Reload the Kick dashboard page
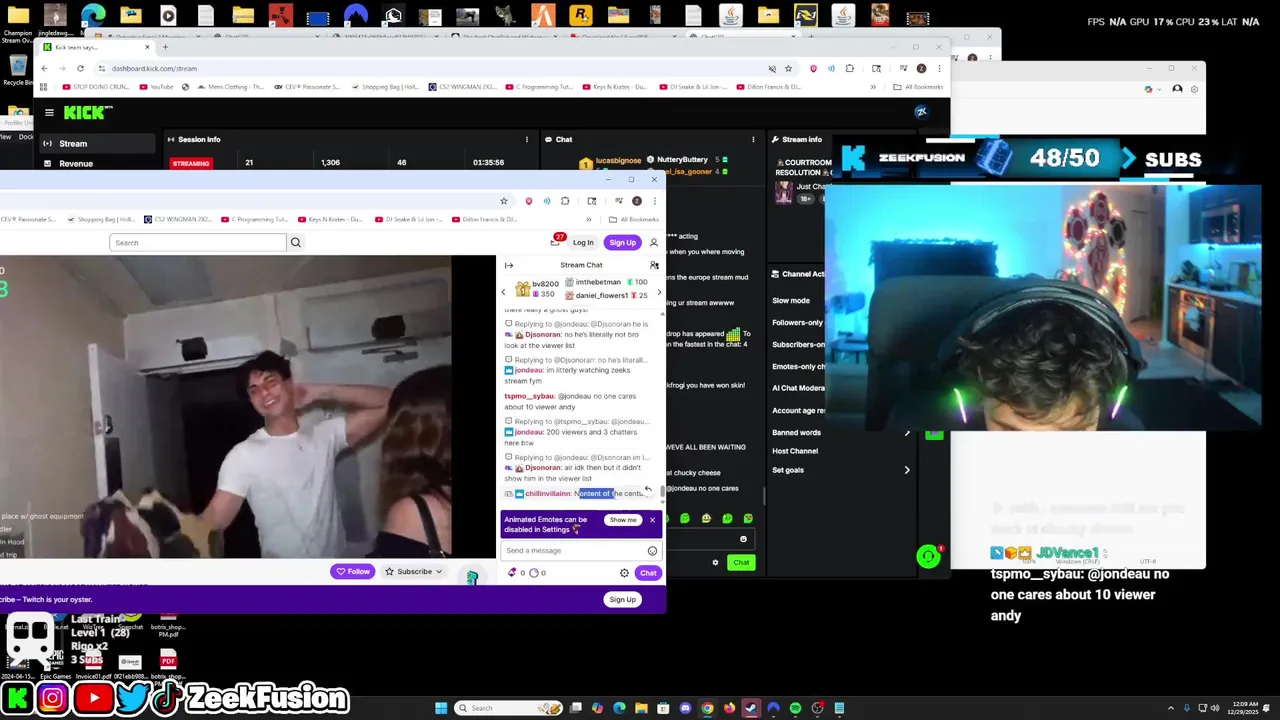The height and width of the screenshot is (720, 1280). coord(81,68)
